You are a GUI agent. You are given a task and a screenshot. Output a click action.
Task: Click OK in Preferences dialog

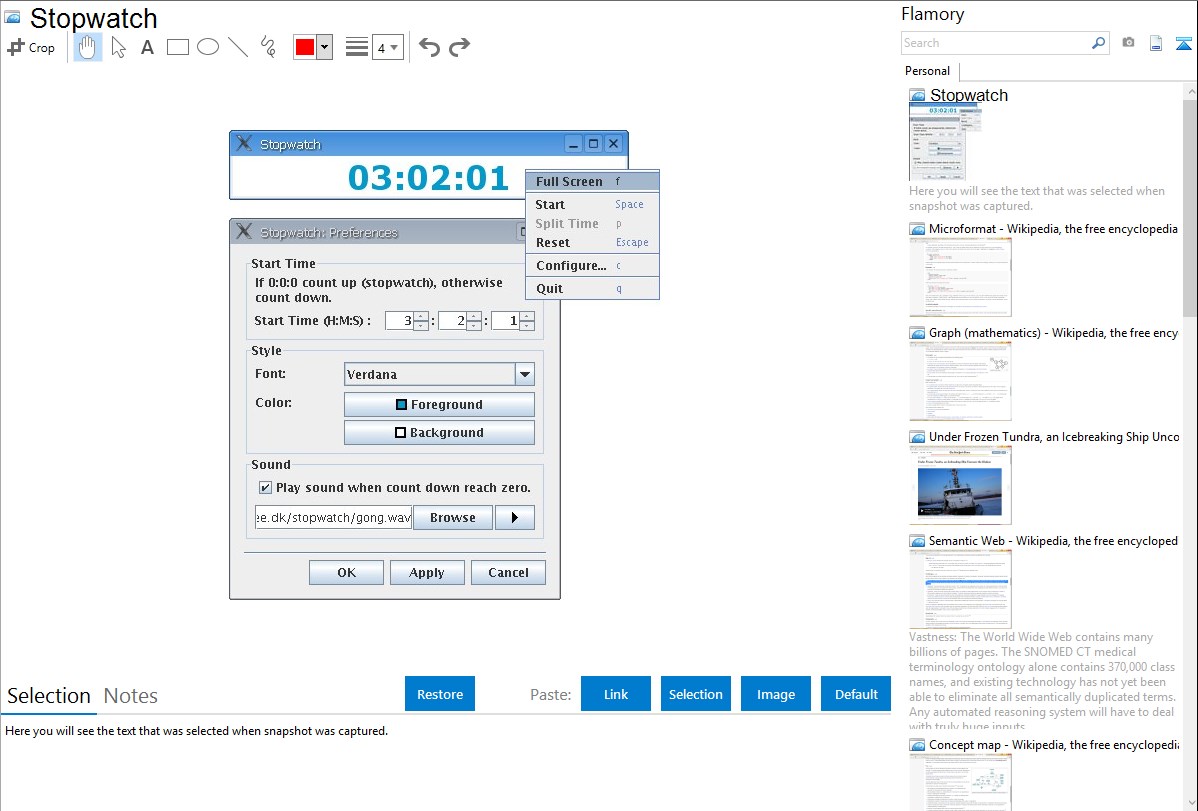point(346,573)
